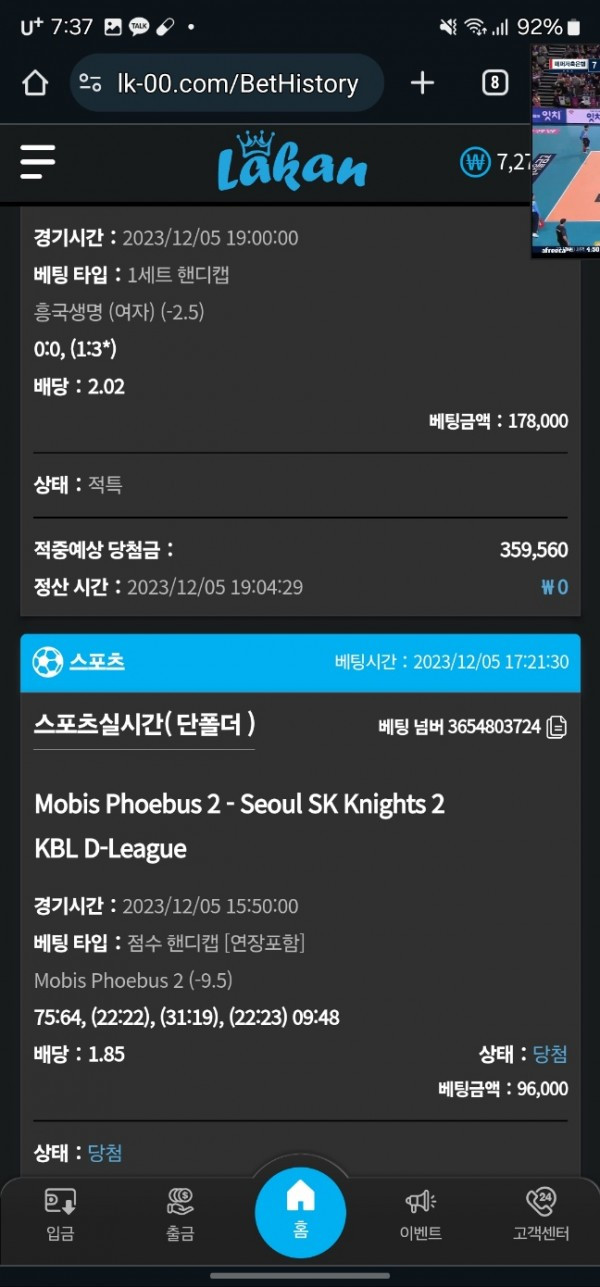This screenshot has width=600, height=1287.
Task: Copy bet number 3654803724
Action: [x=557, y=727]
